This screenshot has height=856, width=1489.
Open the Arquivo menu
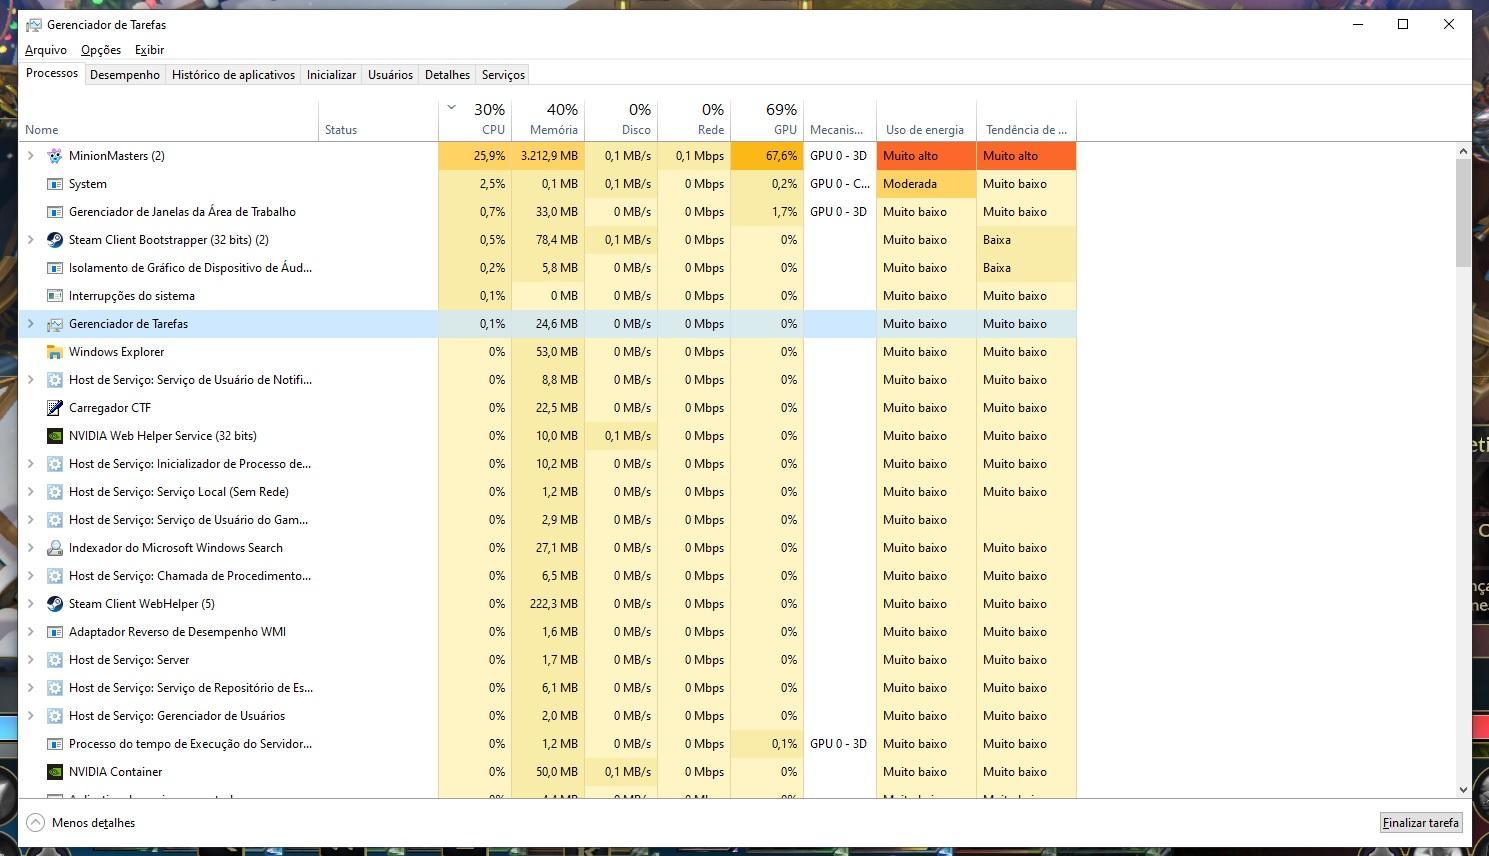click(x=46, y=50)
